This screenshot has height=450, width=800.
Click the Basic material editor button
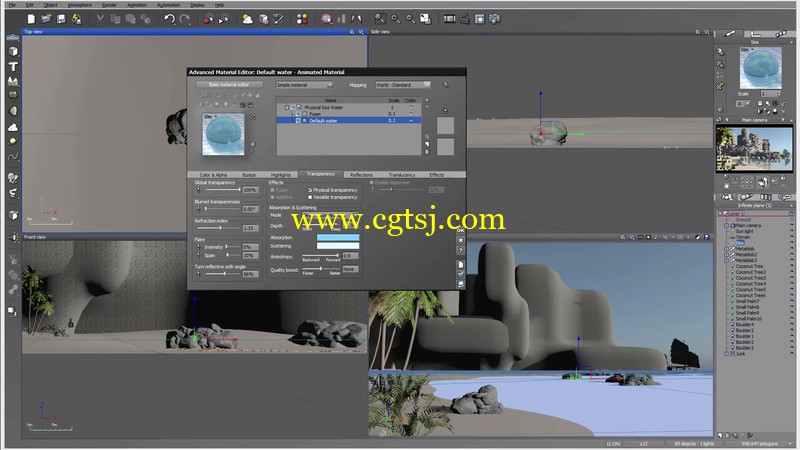(x=229, y=85)
